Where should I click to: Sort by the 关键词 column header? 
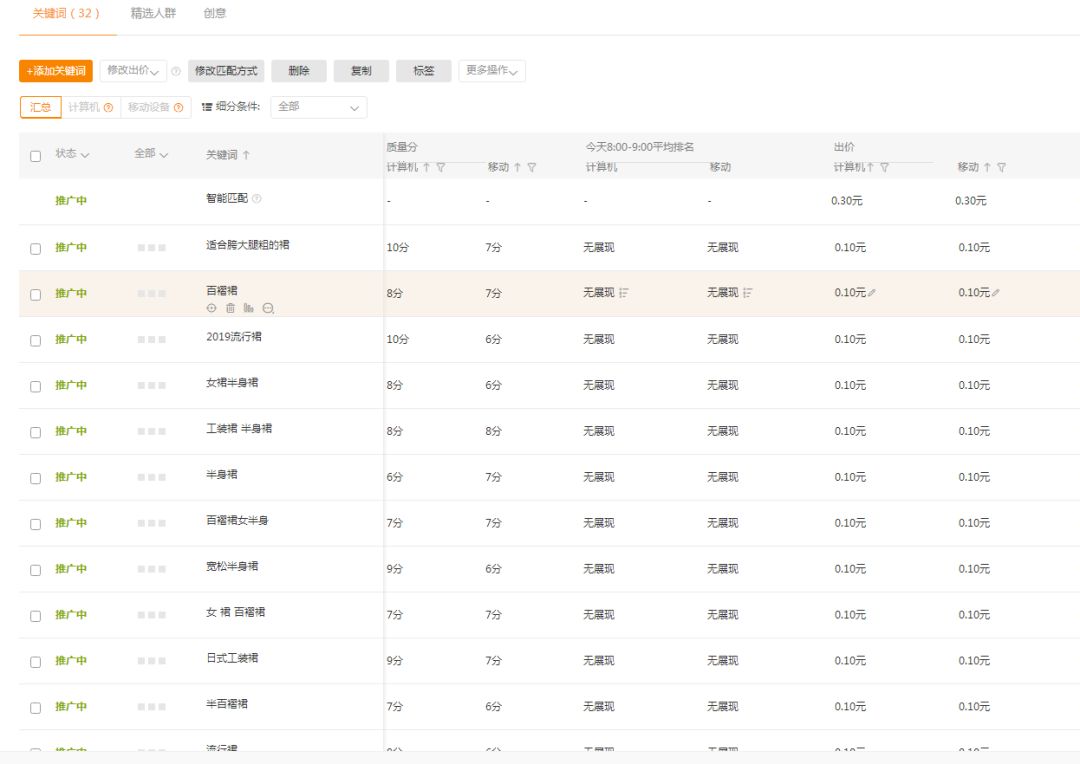pos(228,155)
